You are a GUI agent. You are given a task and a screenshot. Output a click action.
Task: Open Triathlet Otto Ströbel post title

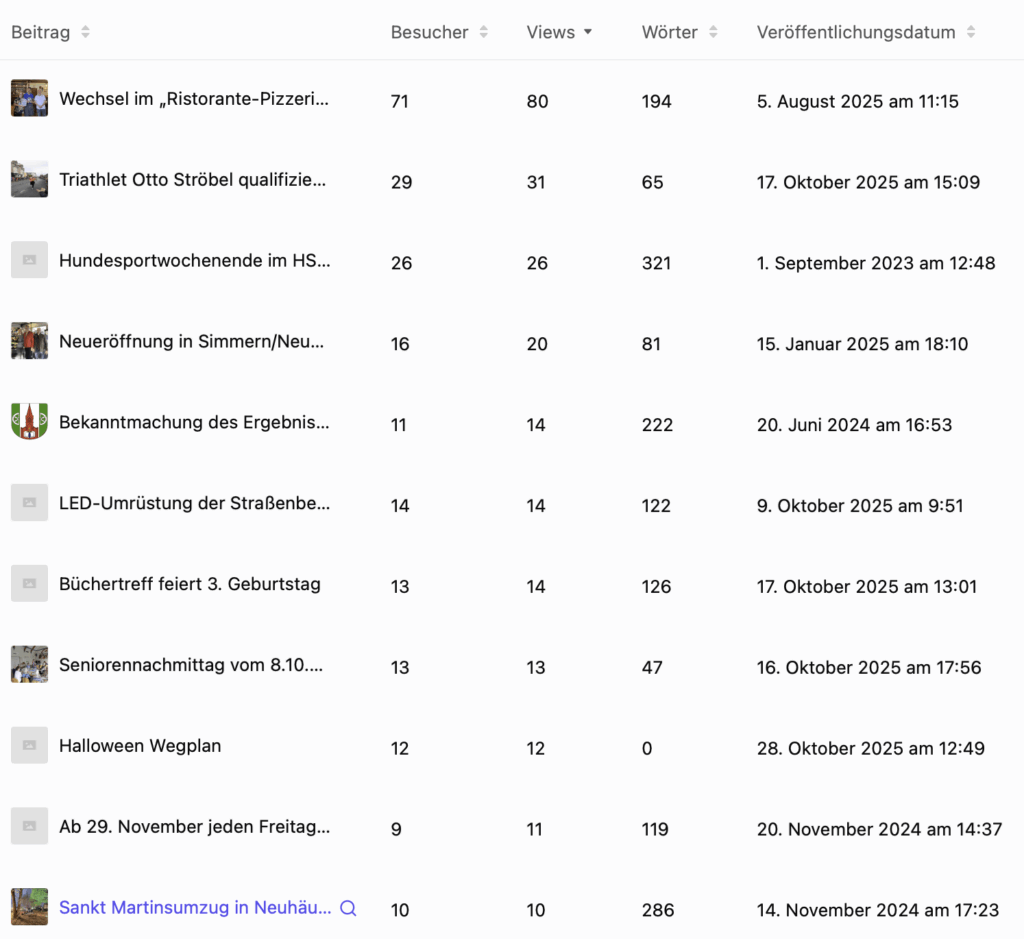click(x=192, y=180)
